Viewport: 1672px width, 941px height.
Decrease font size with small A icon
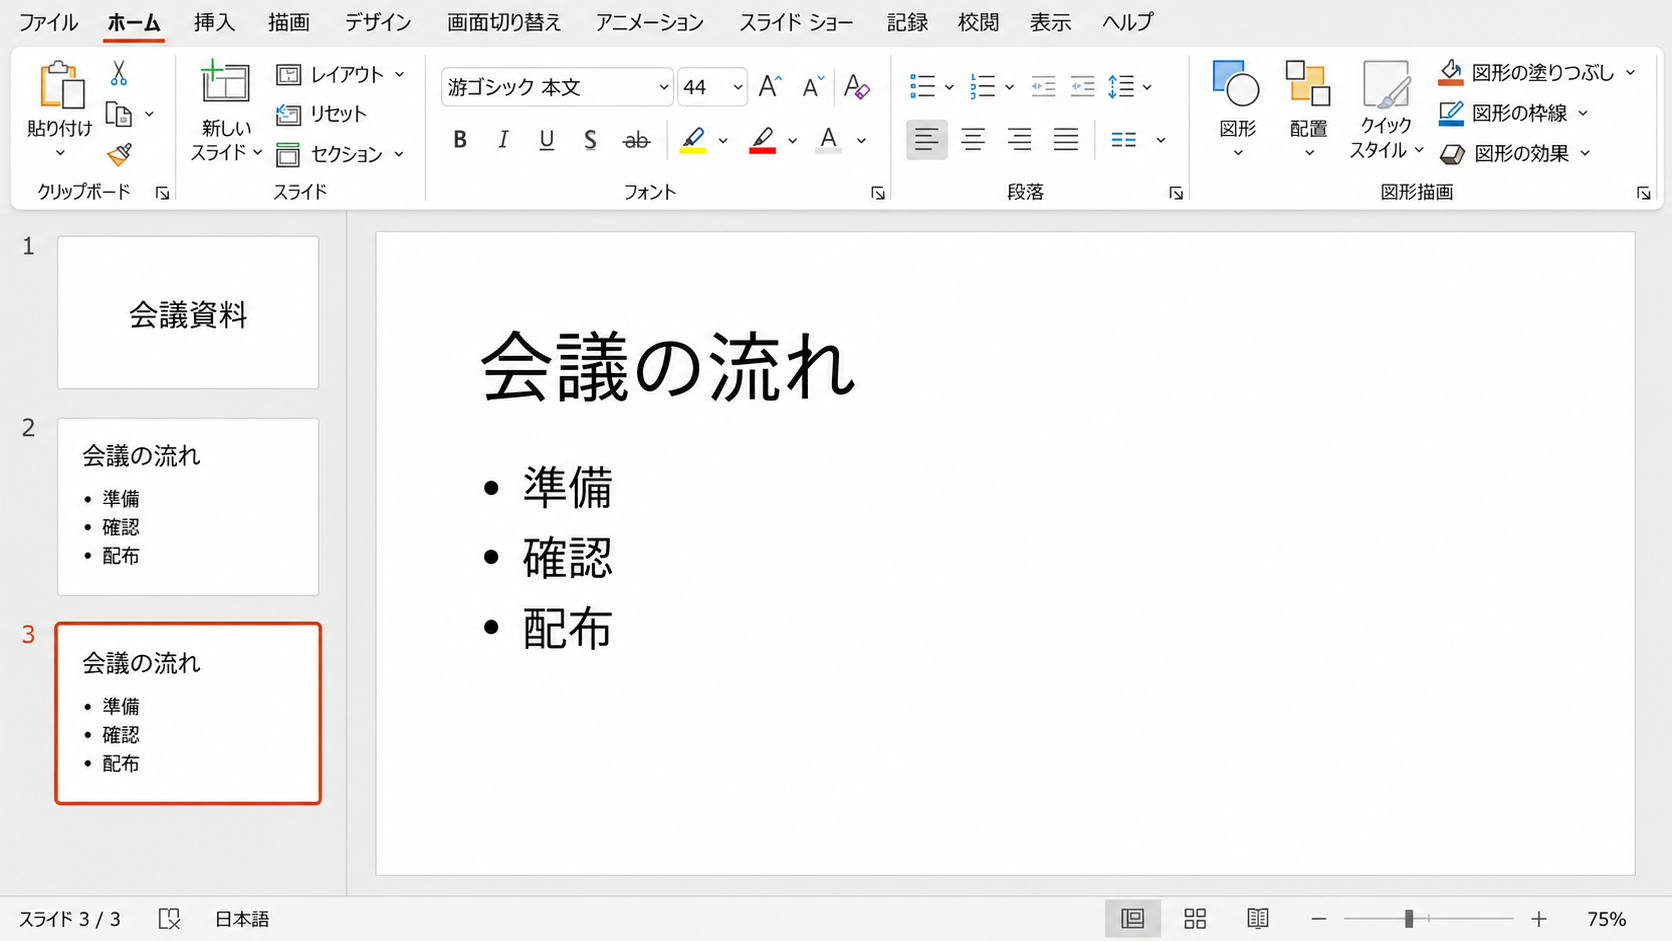click(x=812, y=87)
